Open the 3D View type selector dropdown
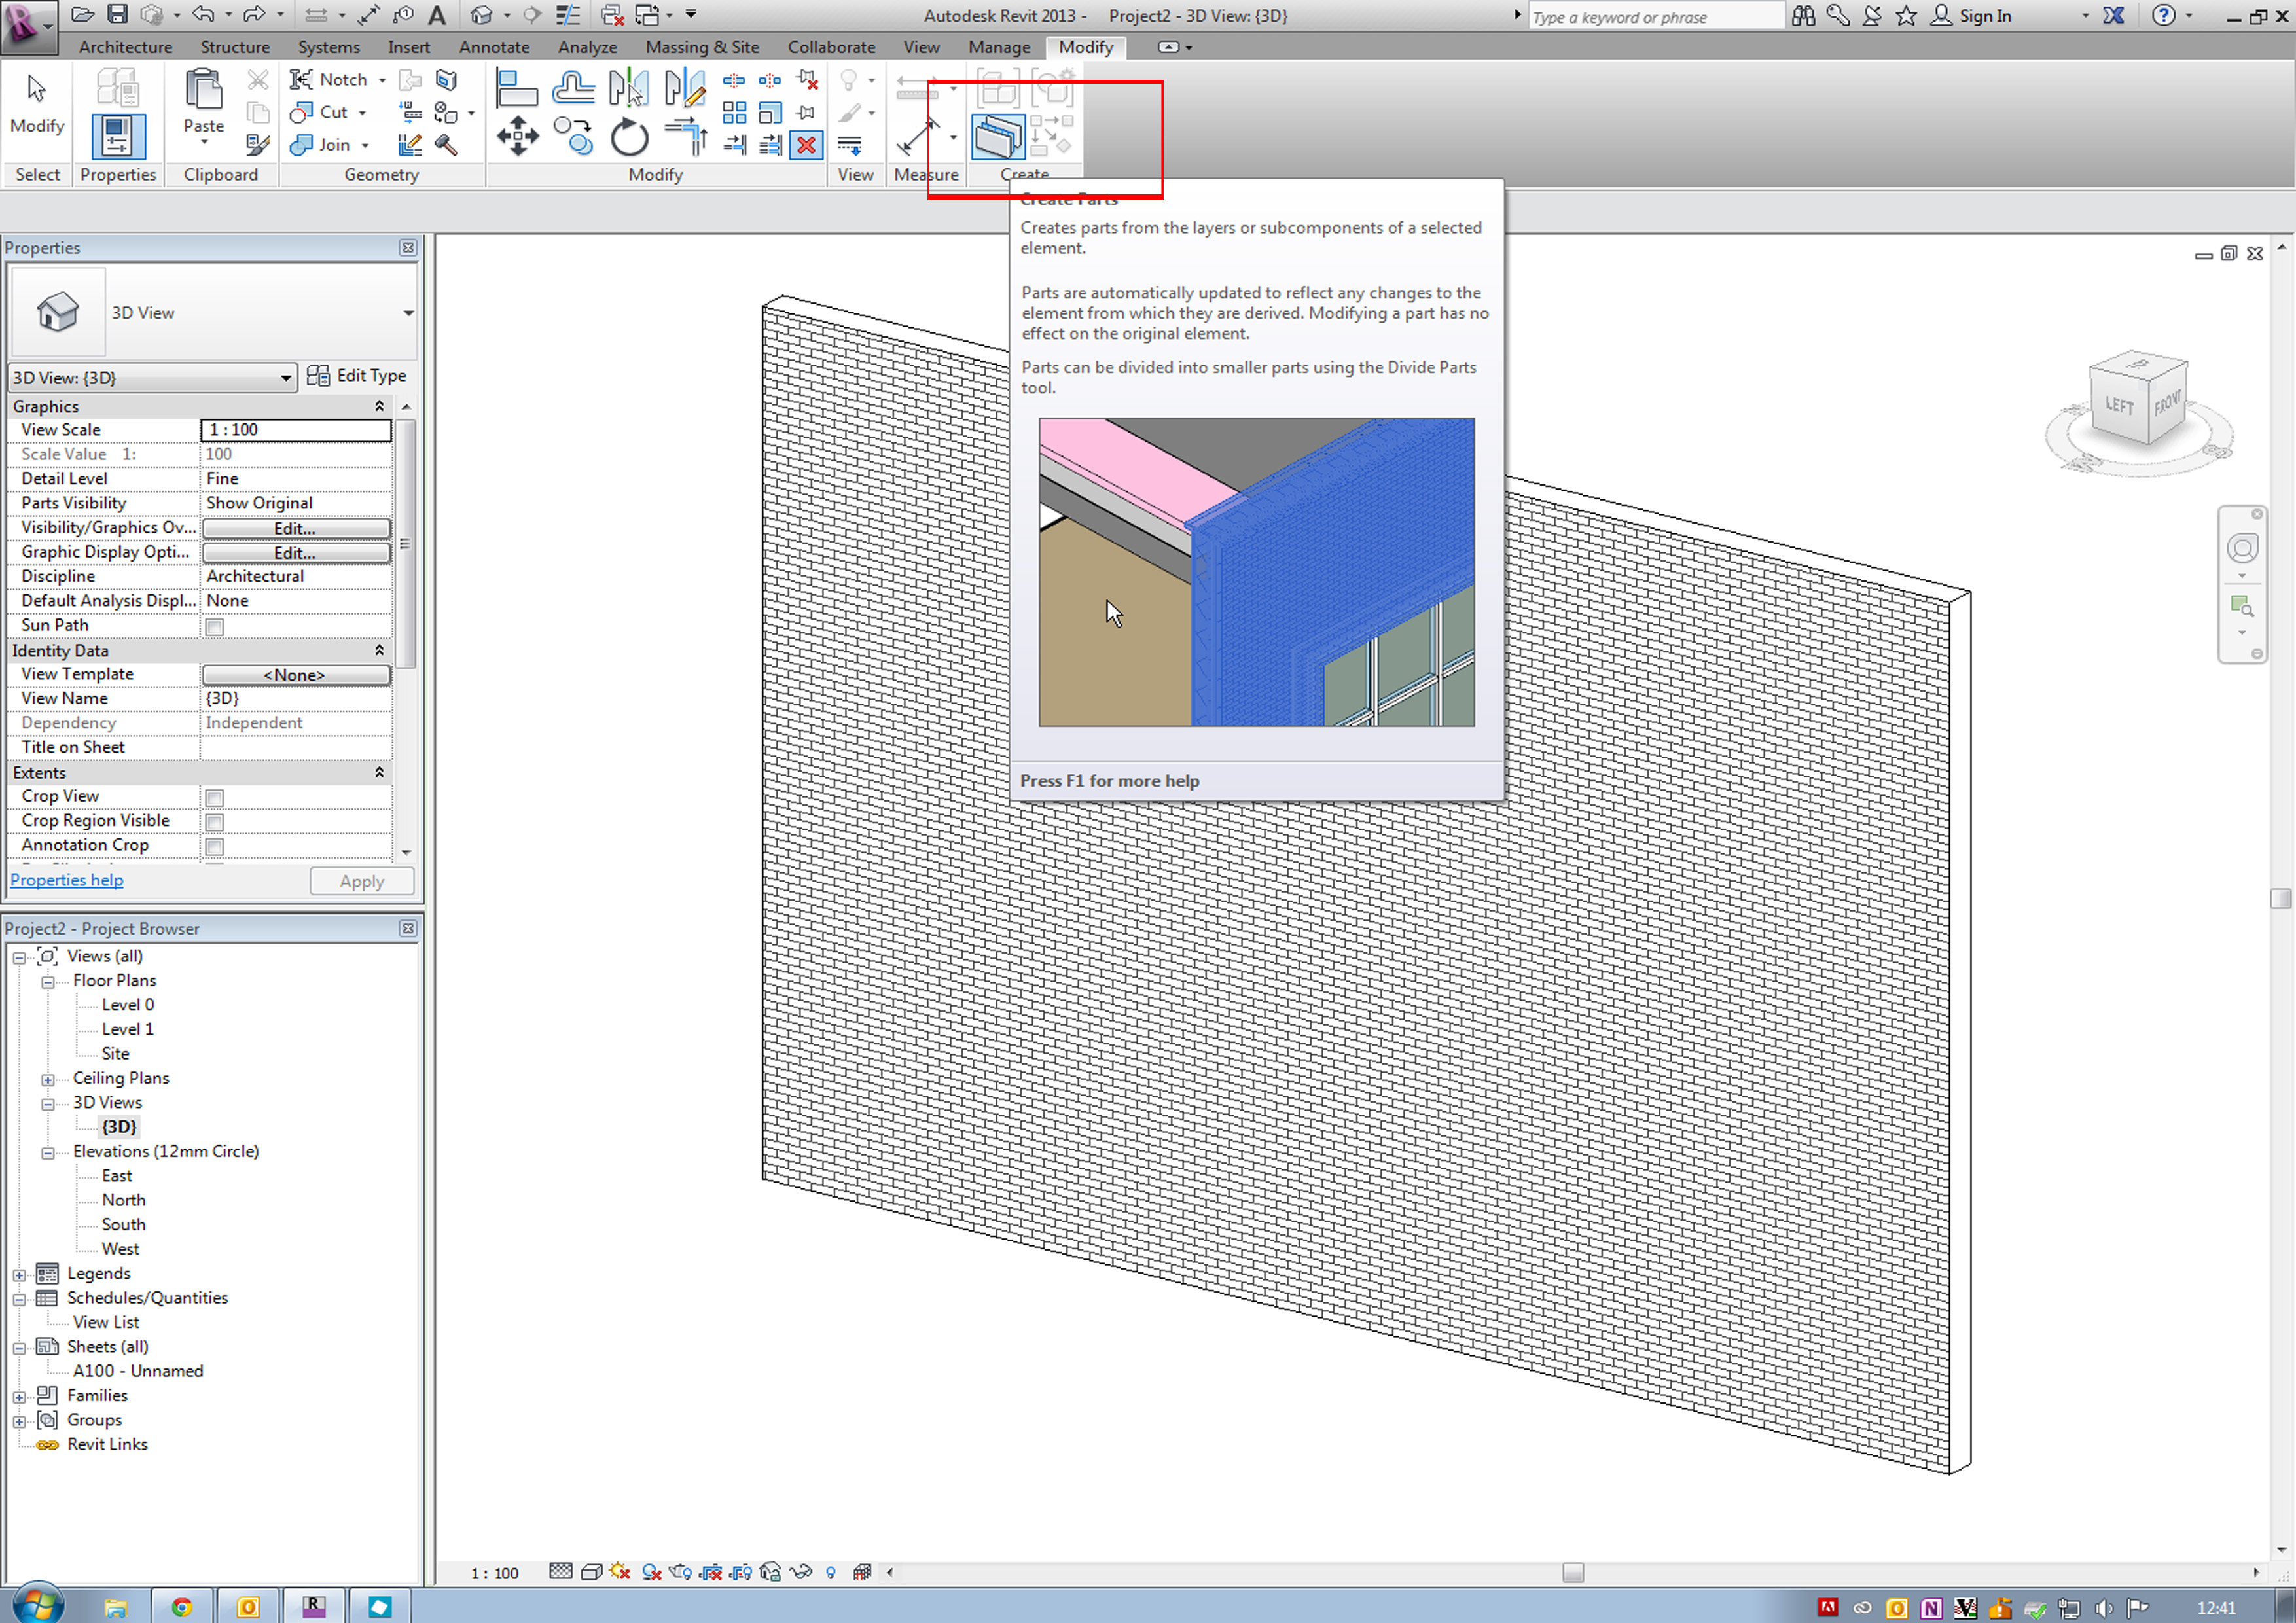Screen dimensions: 2296x1623 [x=408, y=313]
